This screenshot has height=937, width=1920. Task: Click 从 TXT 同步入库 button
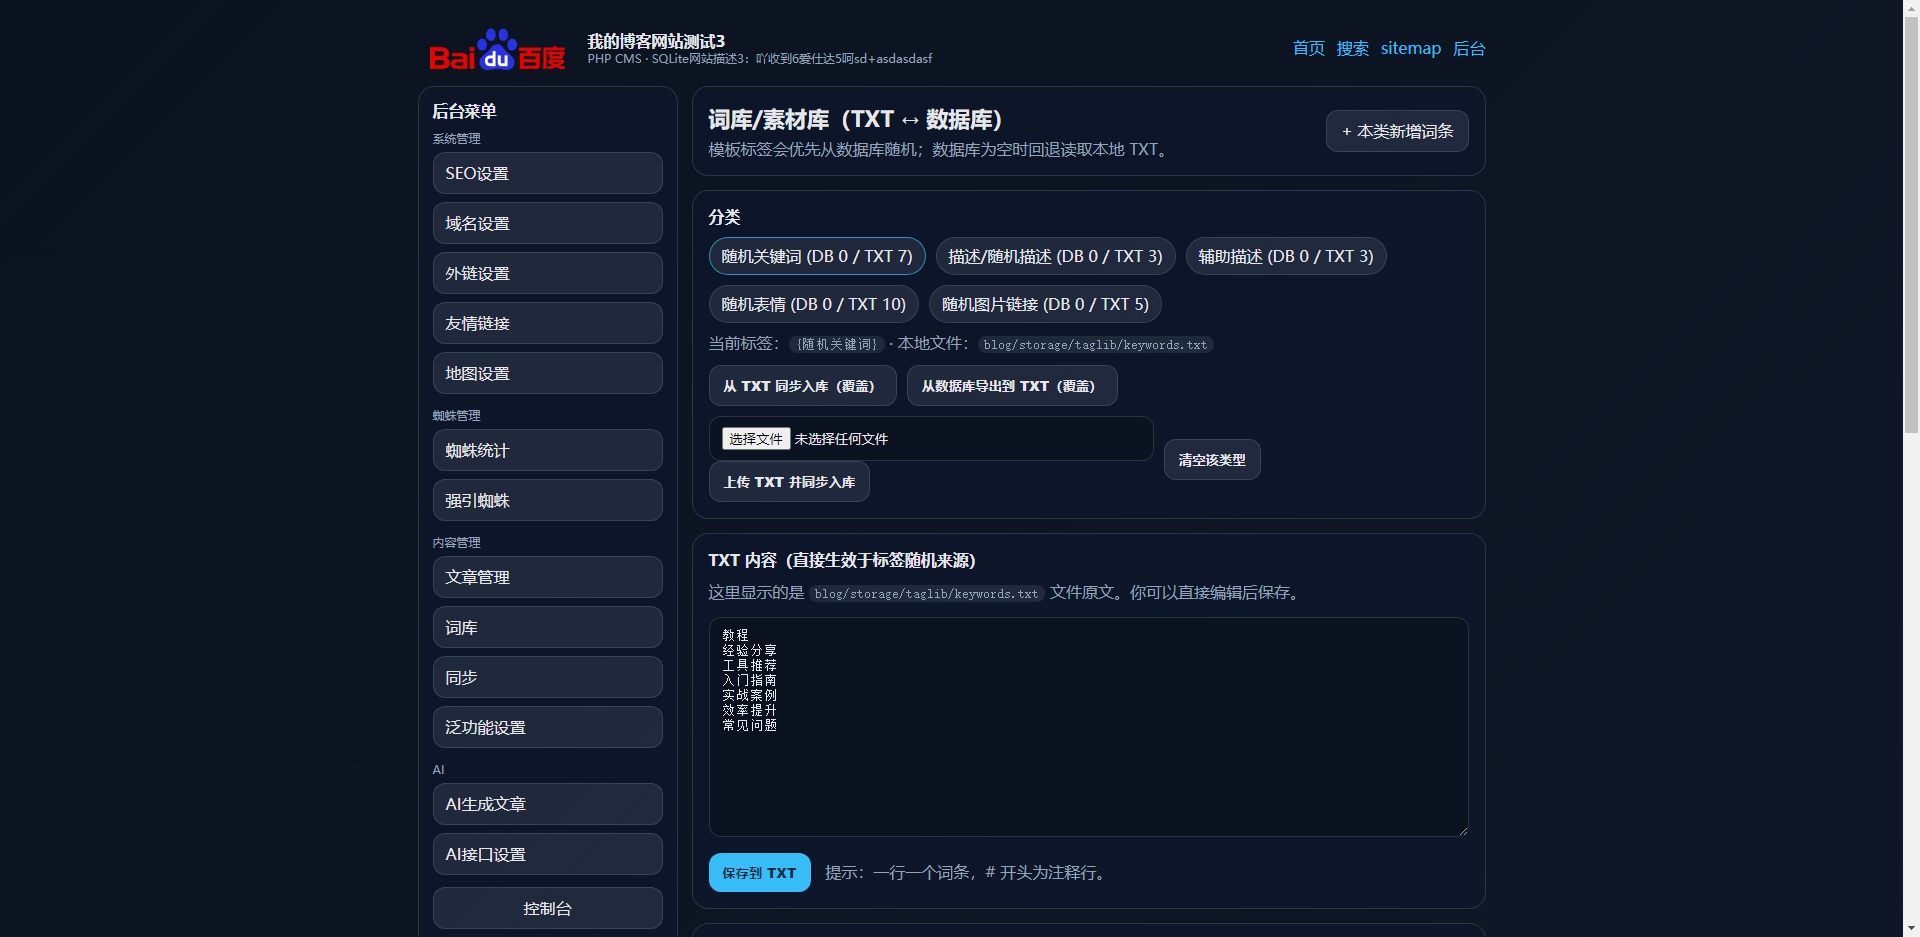pos(798,386)
